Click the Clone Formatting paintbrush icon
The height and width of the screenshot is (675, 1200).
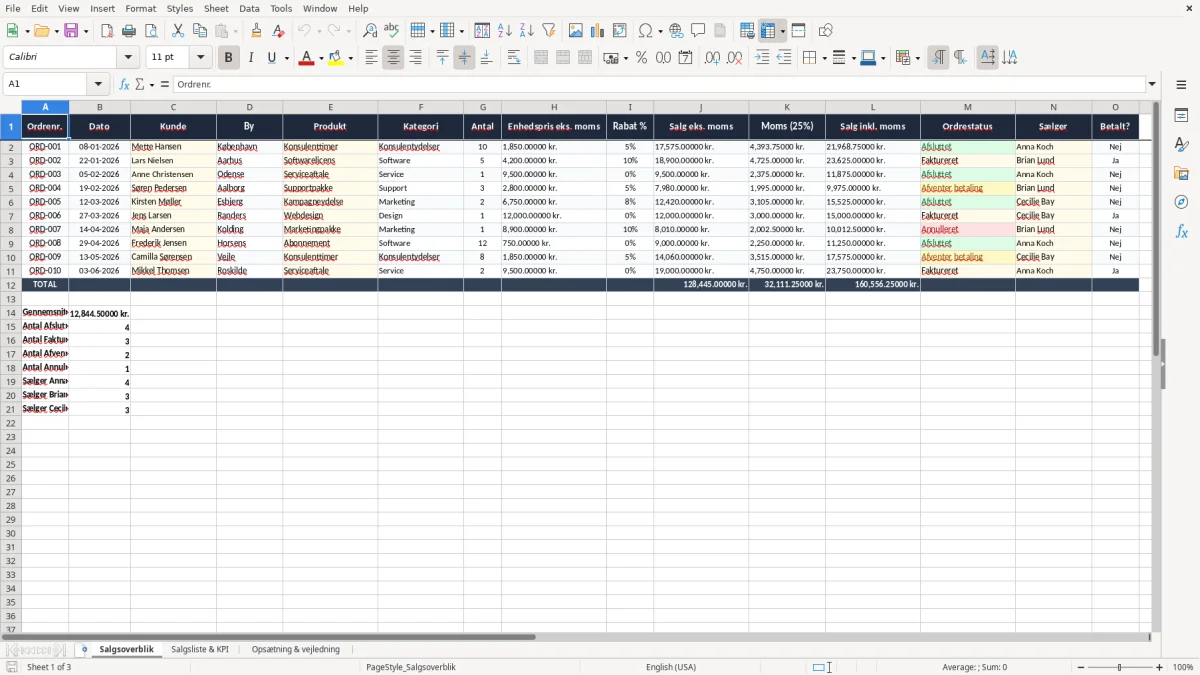pyautogui.click(x=257, y=31)
